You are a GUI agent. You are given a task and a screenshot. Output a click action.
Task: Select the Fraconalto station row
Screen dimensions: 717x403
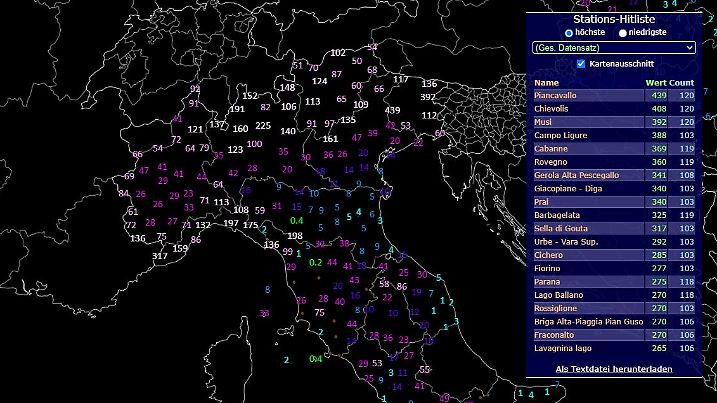(x=614, y=335)
